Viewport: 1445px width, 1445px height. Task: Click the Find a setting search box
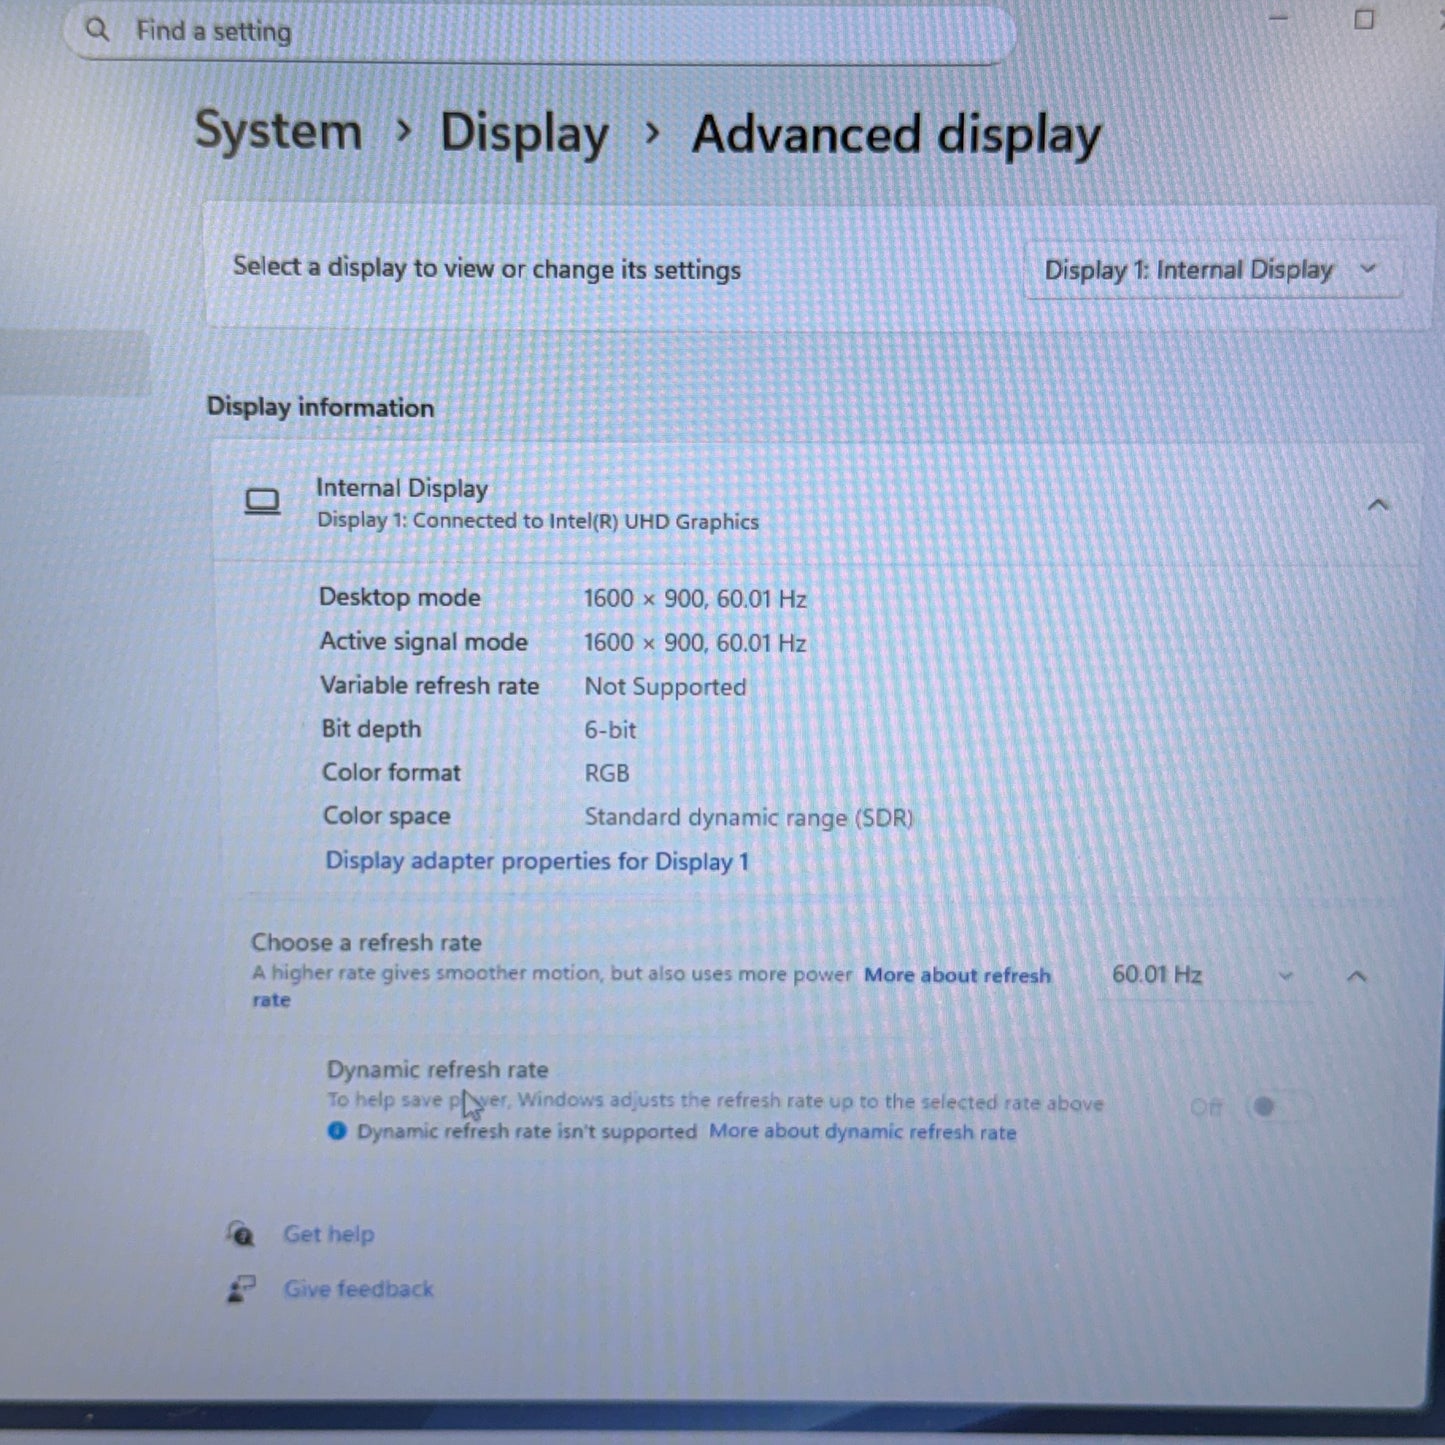tap(500, 31)
